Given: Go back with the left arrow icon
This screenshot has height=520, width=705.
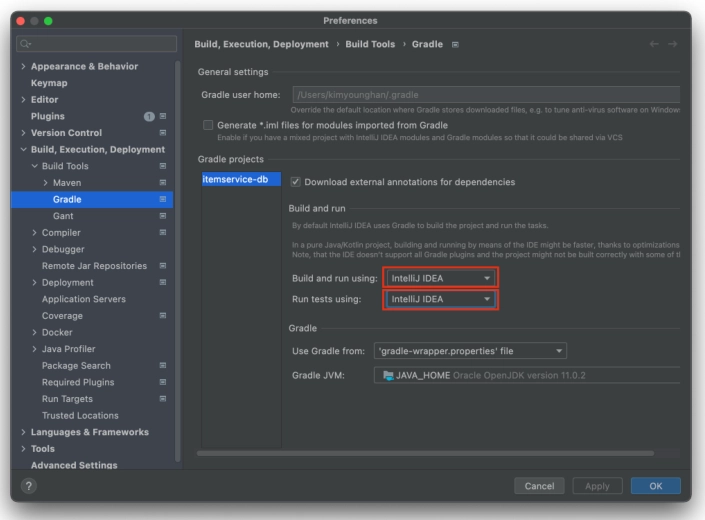Looking at the screenshot, I should pos(654,44).
